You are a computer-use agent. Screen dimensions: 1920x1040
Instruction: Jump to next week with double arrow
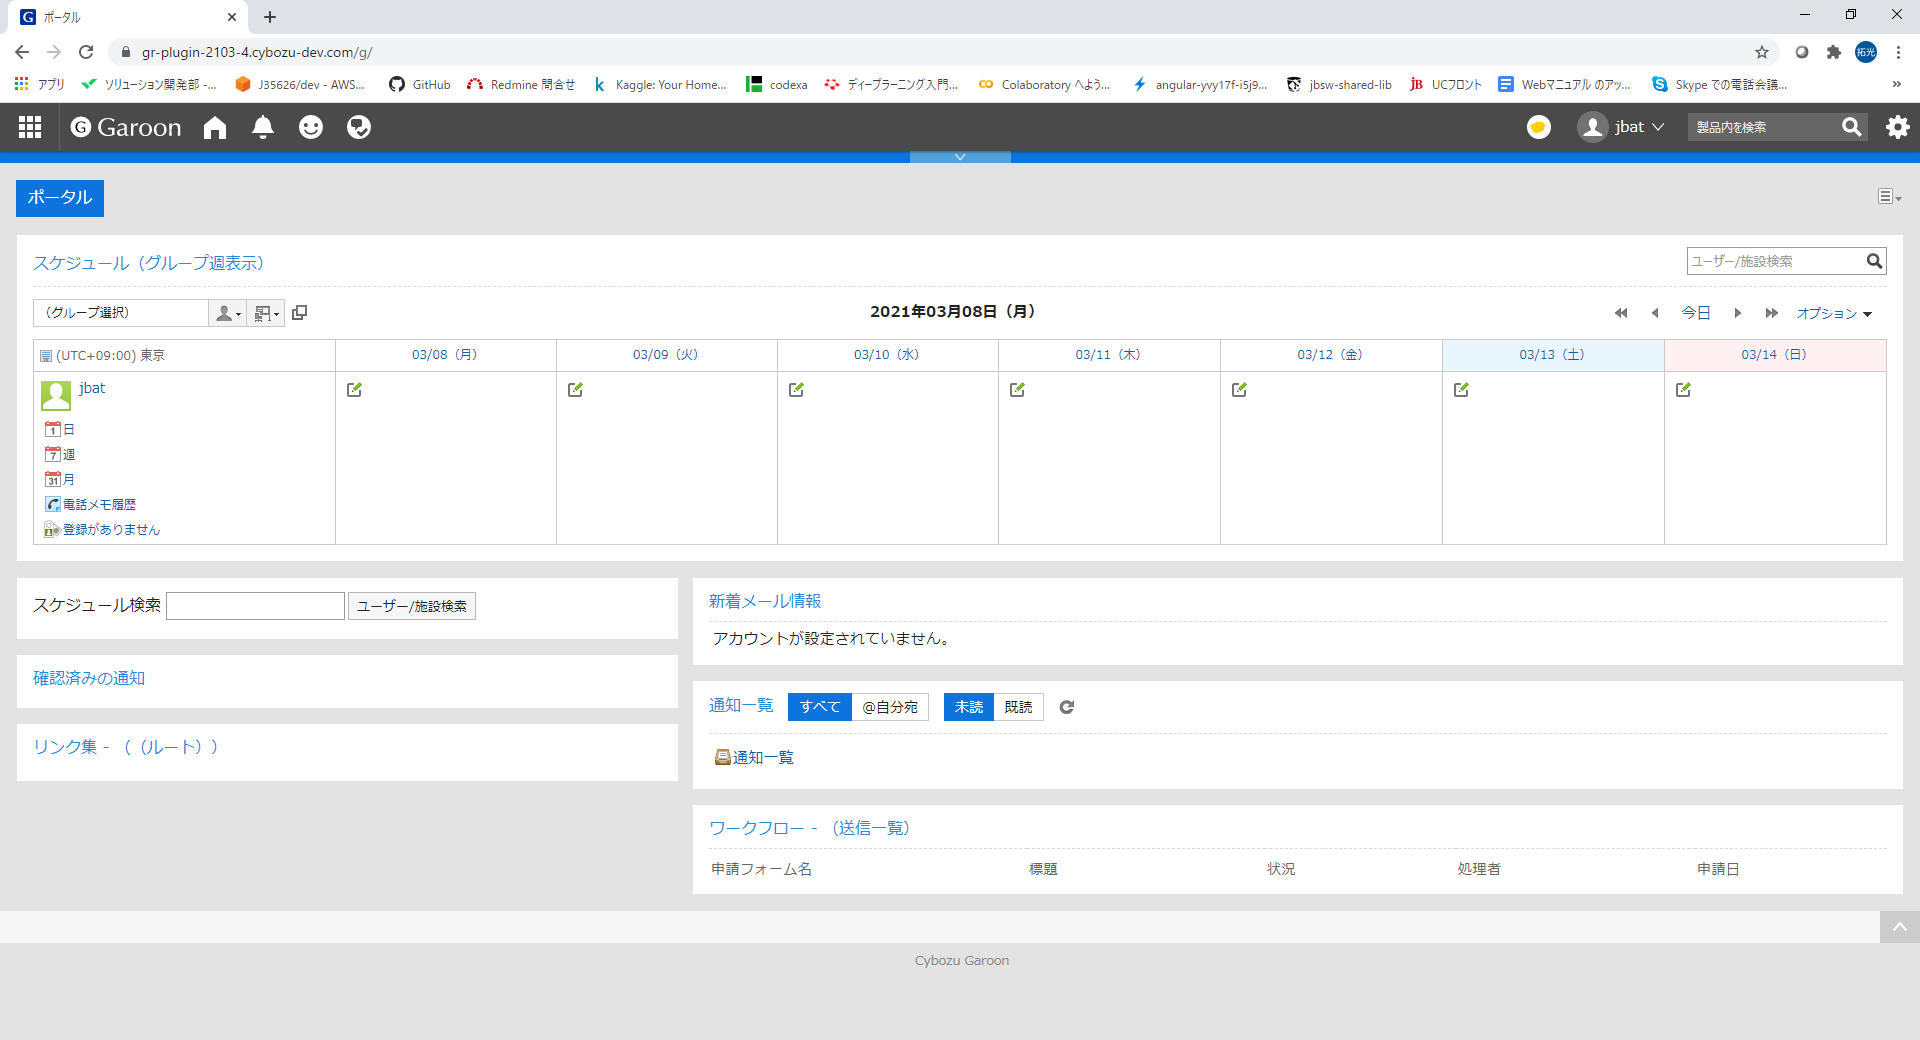pyautogui.click(x=1771, y=313)
